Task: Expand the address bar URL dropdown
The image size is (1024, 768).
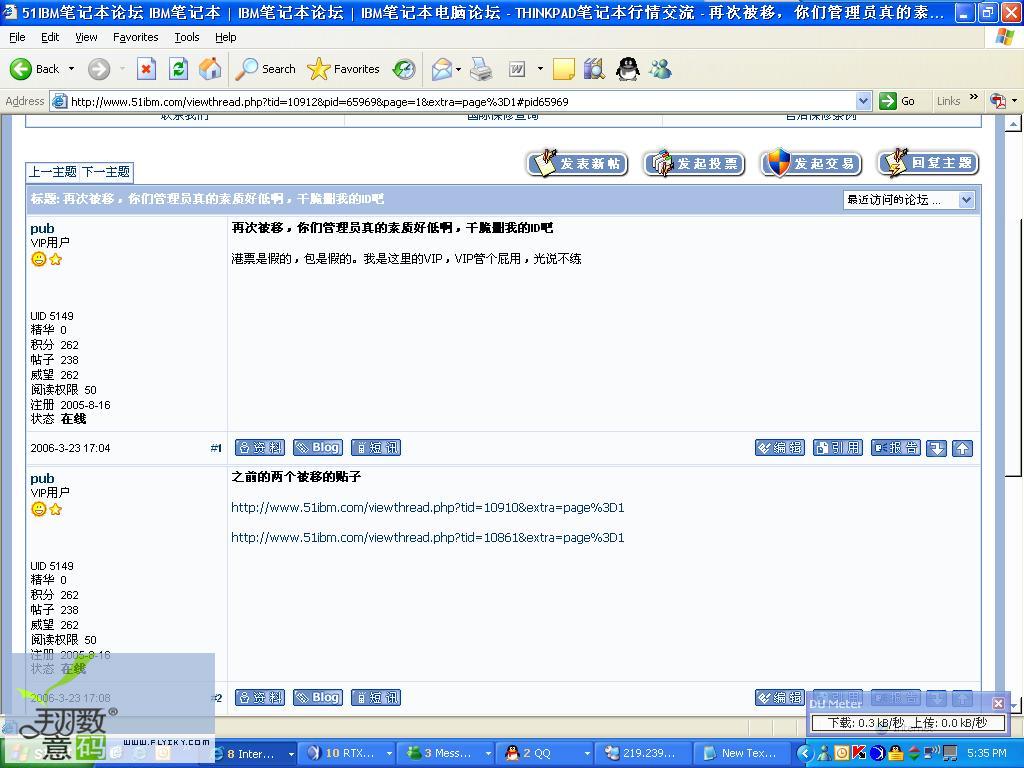Action: (x=863, y=101)
